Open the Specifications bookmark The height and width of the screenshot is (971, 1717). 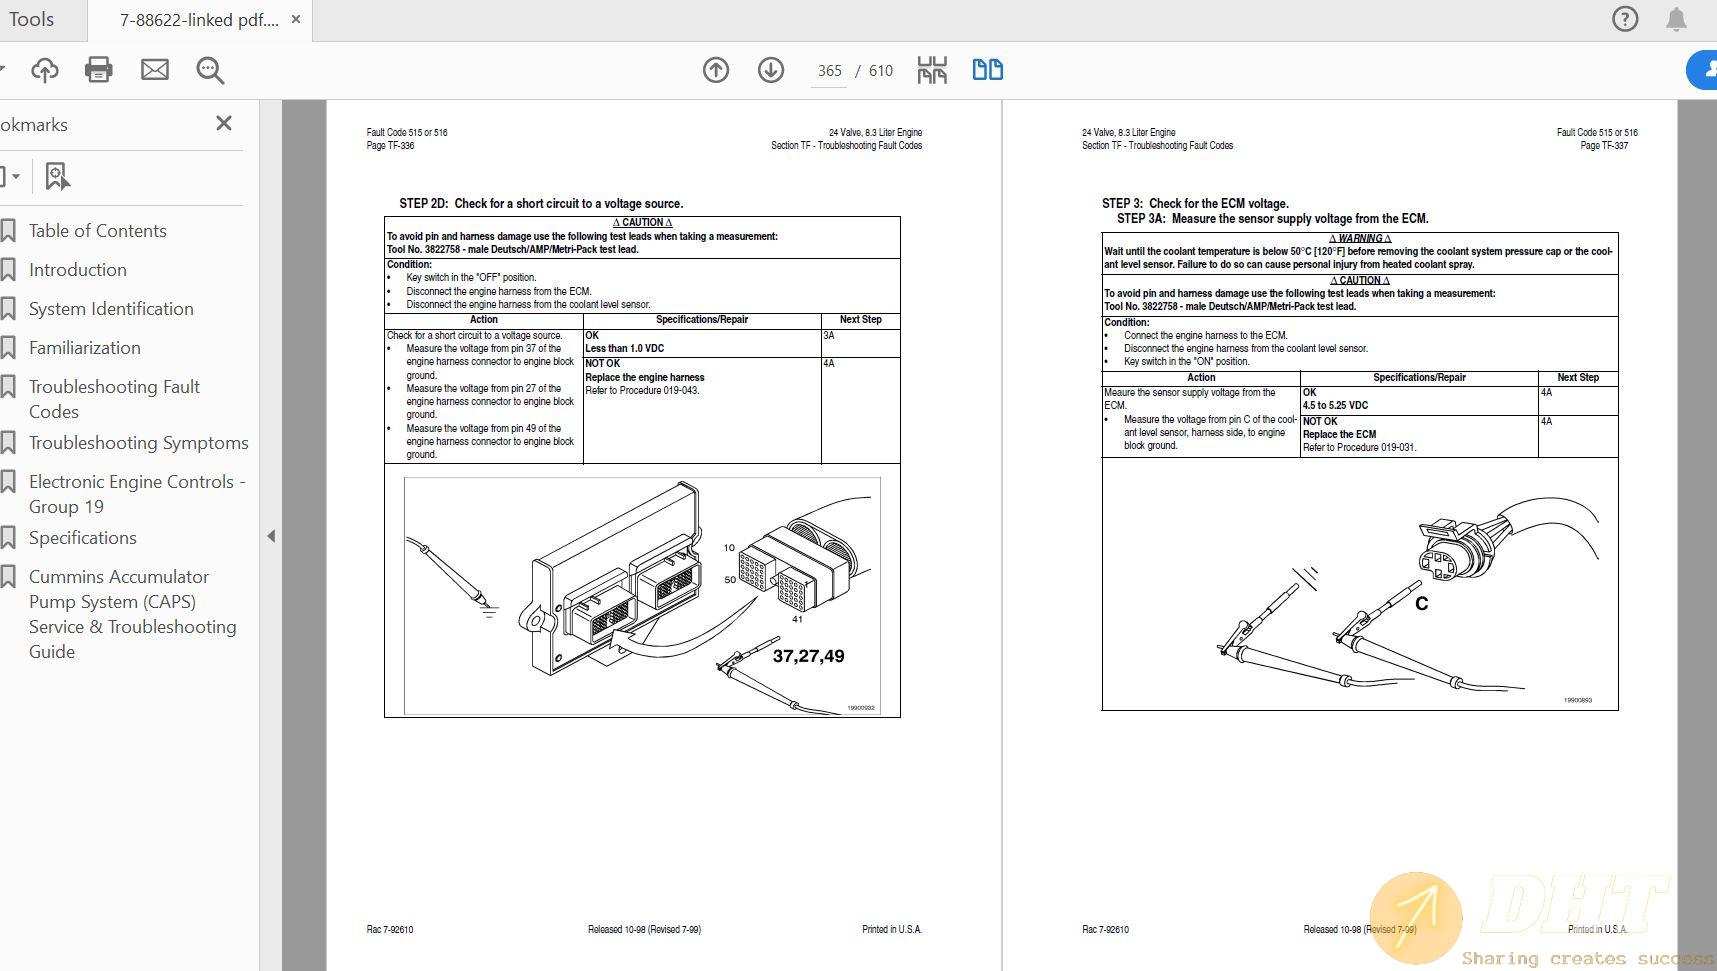tap(83, 538)
